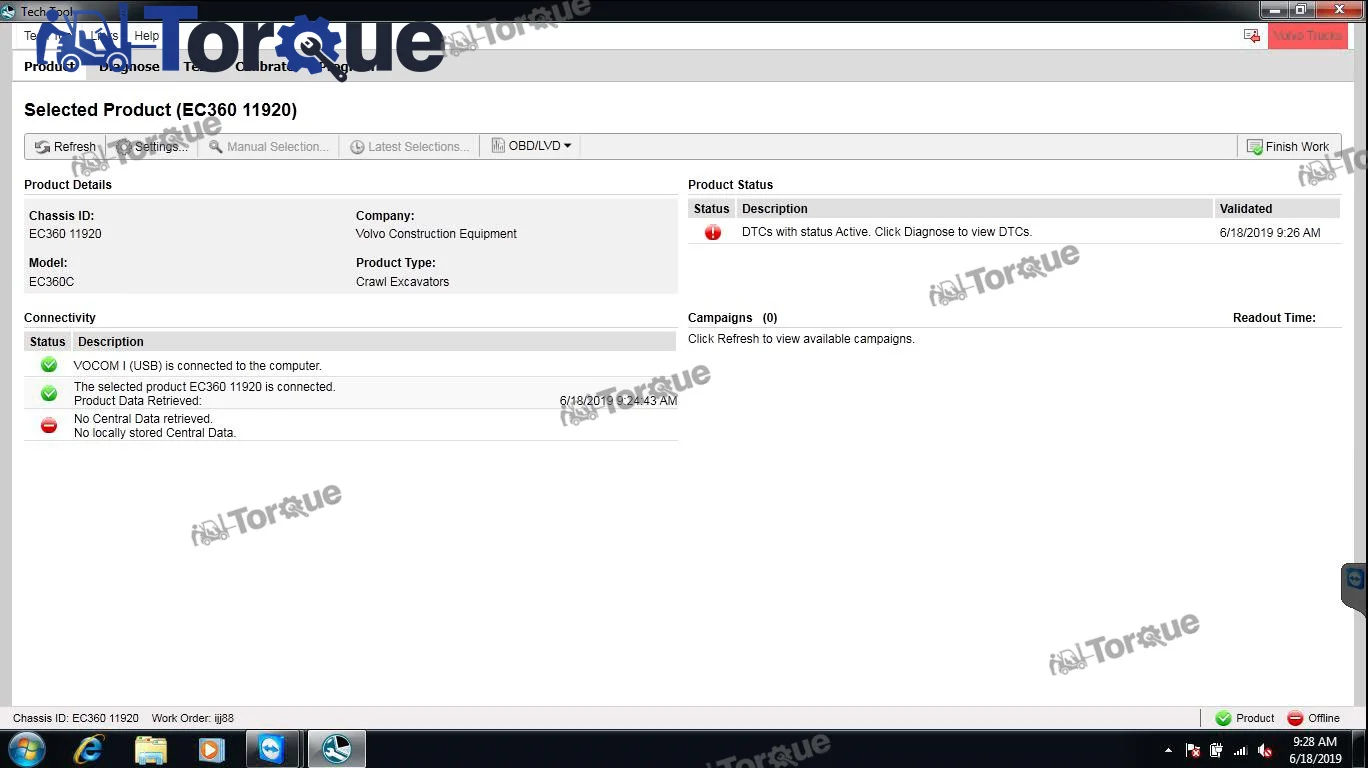Click the green Product status icon in status bar
This screenshot has height=768, width=1368.
pos(1223,718)
